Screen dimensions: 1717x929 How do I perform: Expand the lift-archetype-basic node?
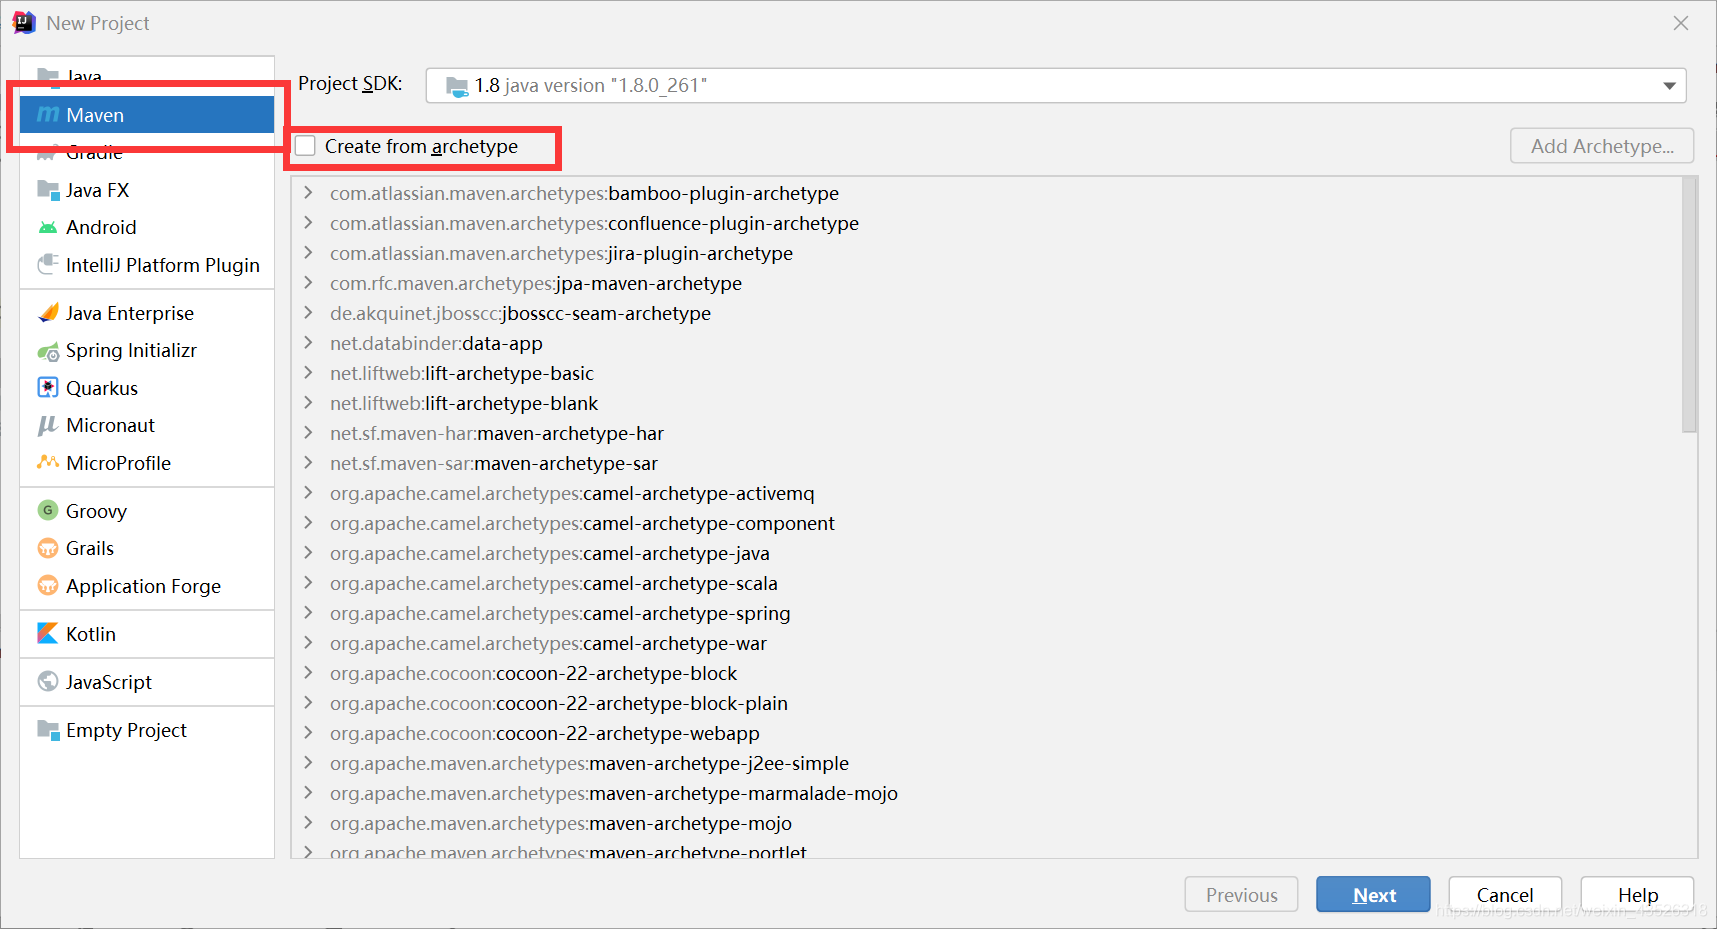(309, 373)
